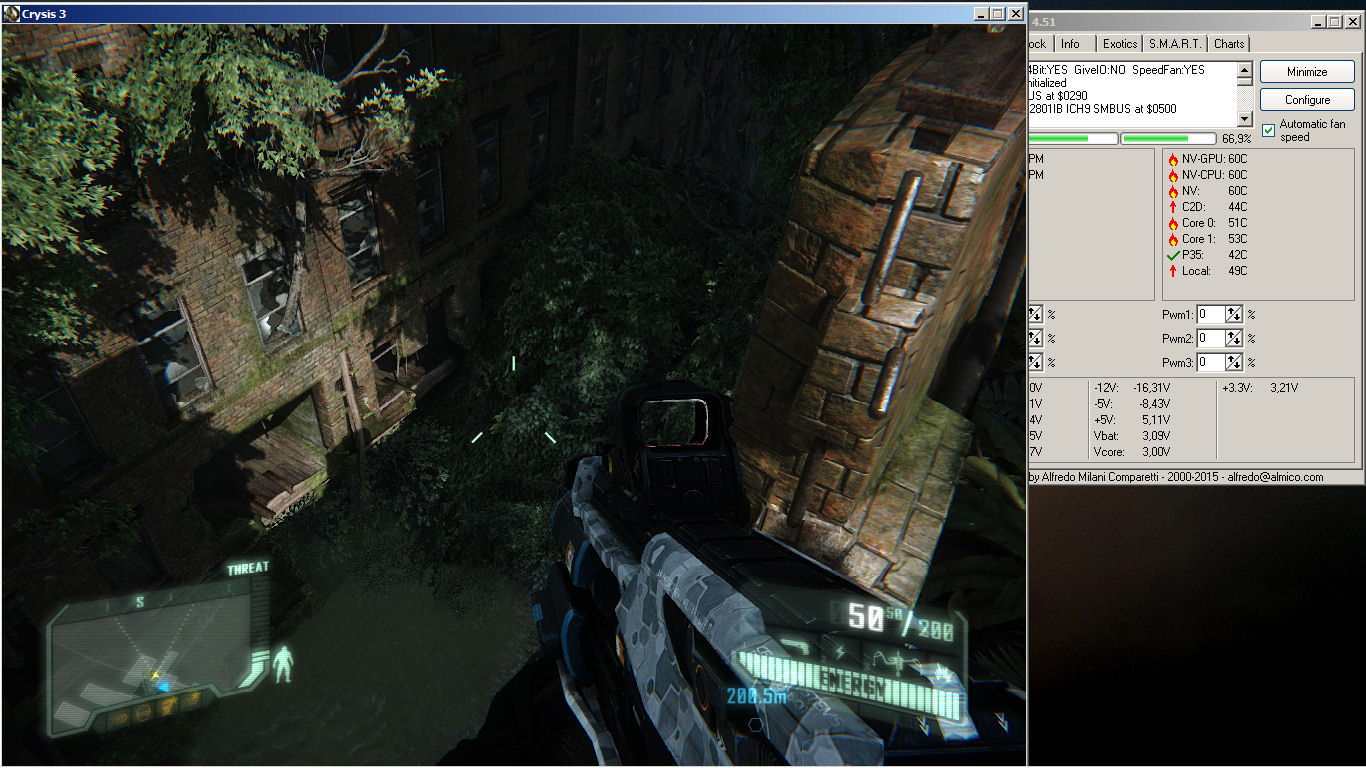
Task: Click the log box scroll down arrow
Action: point(1244,118)
